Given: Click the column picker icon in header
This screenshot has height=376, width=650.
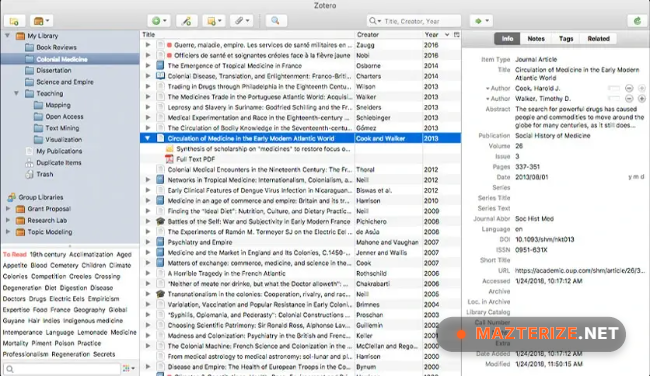Looking at the screenshot, I should click(456, 35).
